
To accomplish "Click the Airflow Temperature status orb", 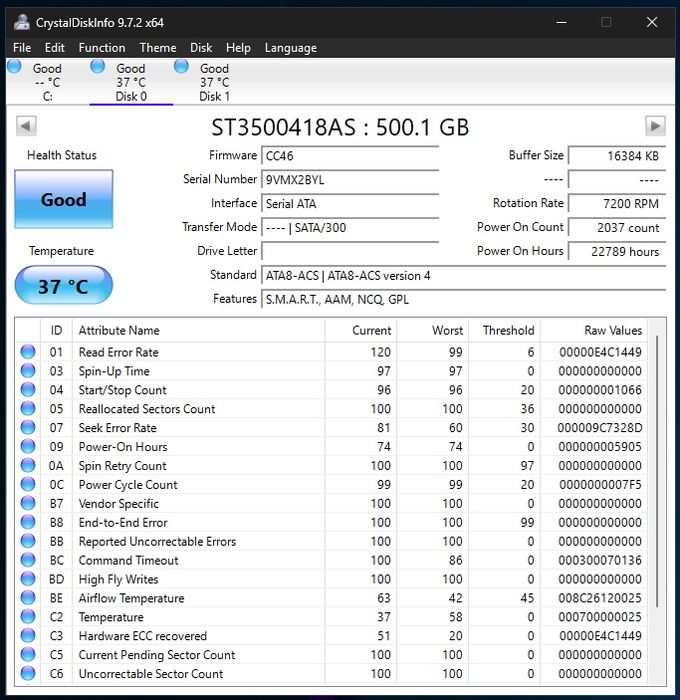I will point(28,597).
